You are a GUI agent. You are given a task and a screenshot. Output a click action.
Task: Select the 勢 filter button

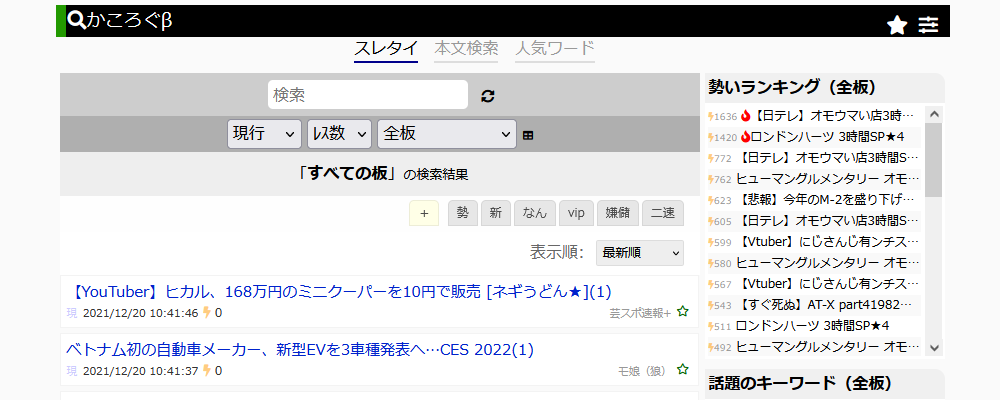(x=463, y=214)
